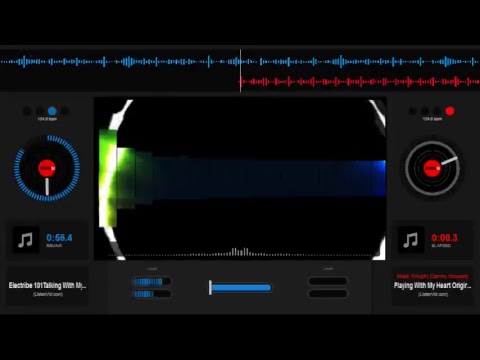Screen dimensions: 480x360
Task: Select the Electribe 101 Talking With My track title
Action: click(47, 285)
